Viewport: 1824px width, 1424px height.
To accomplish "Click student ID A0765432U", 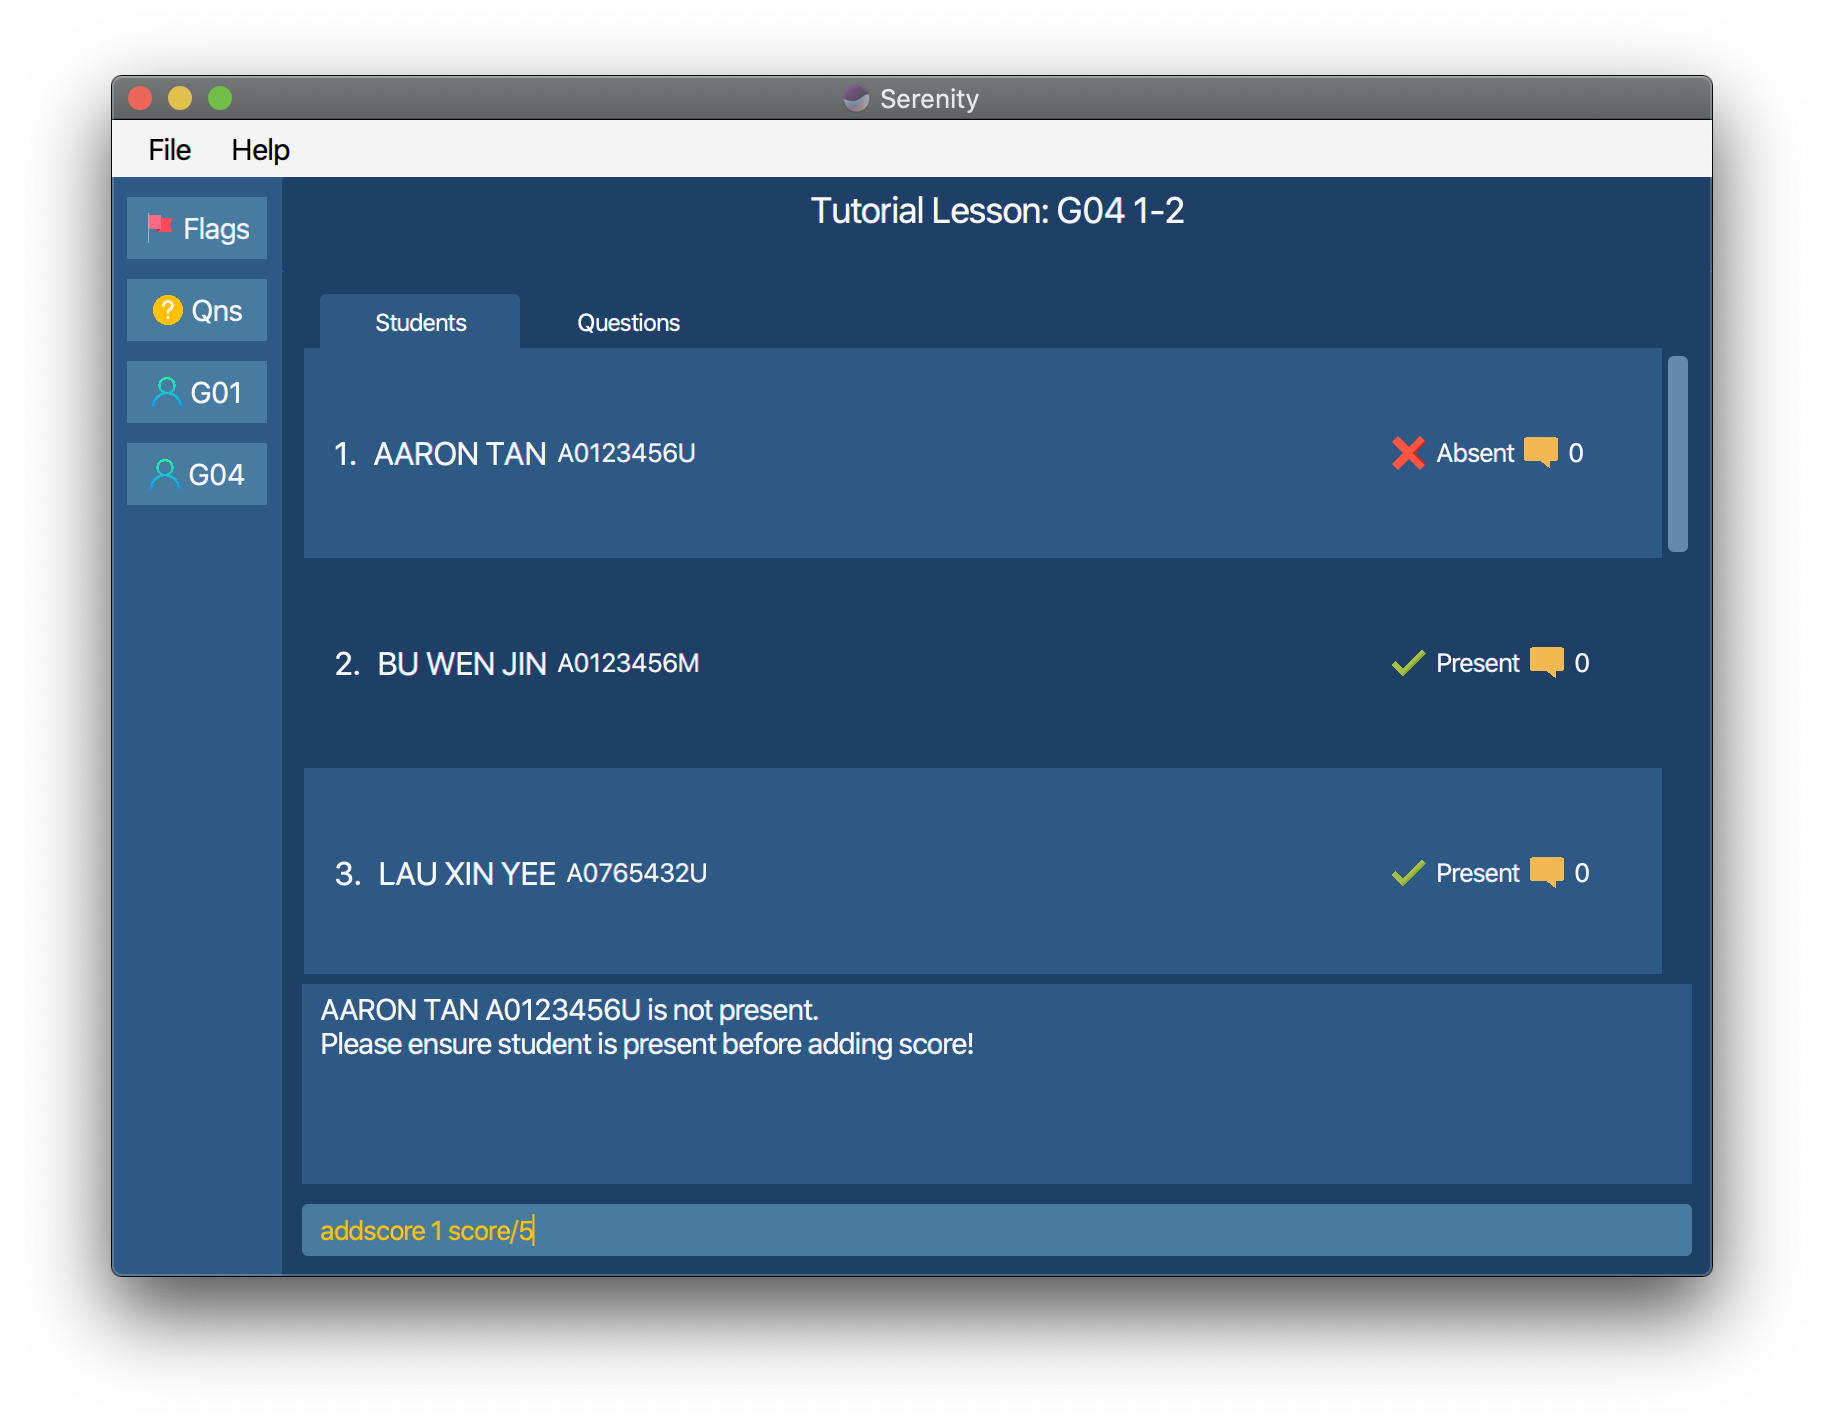I will click(637, 874).
